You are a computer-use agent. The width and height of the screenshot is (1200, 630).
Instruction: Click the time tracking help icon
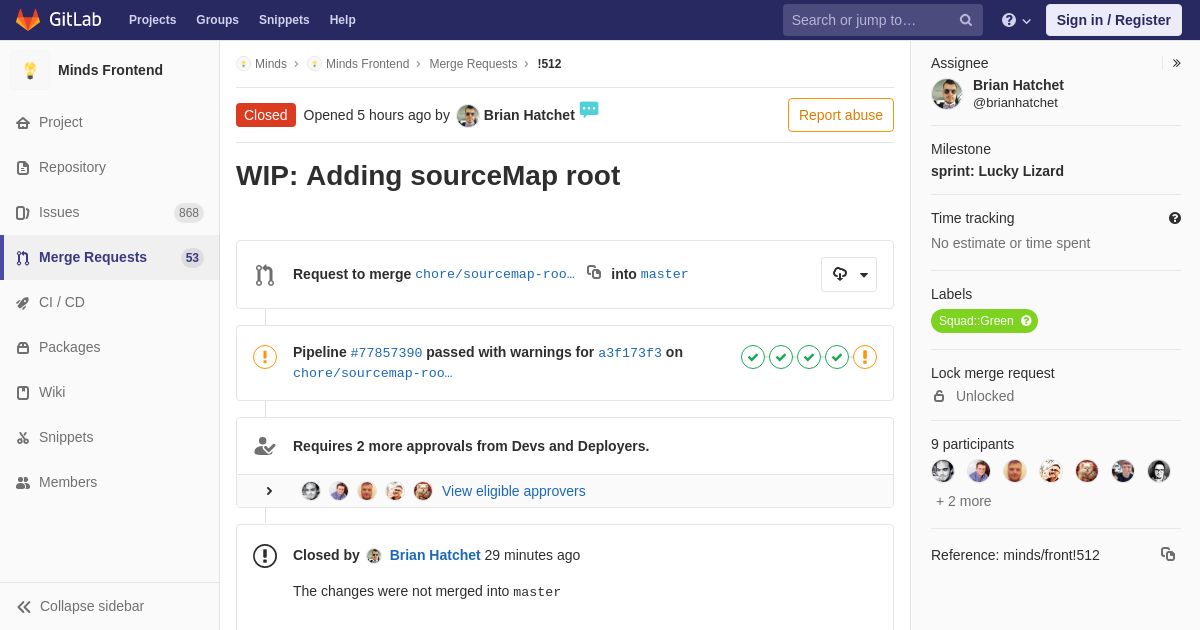[x=1175, y=218]
